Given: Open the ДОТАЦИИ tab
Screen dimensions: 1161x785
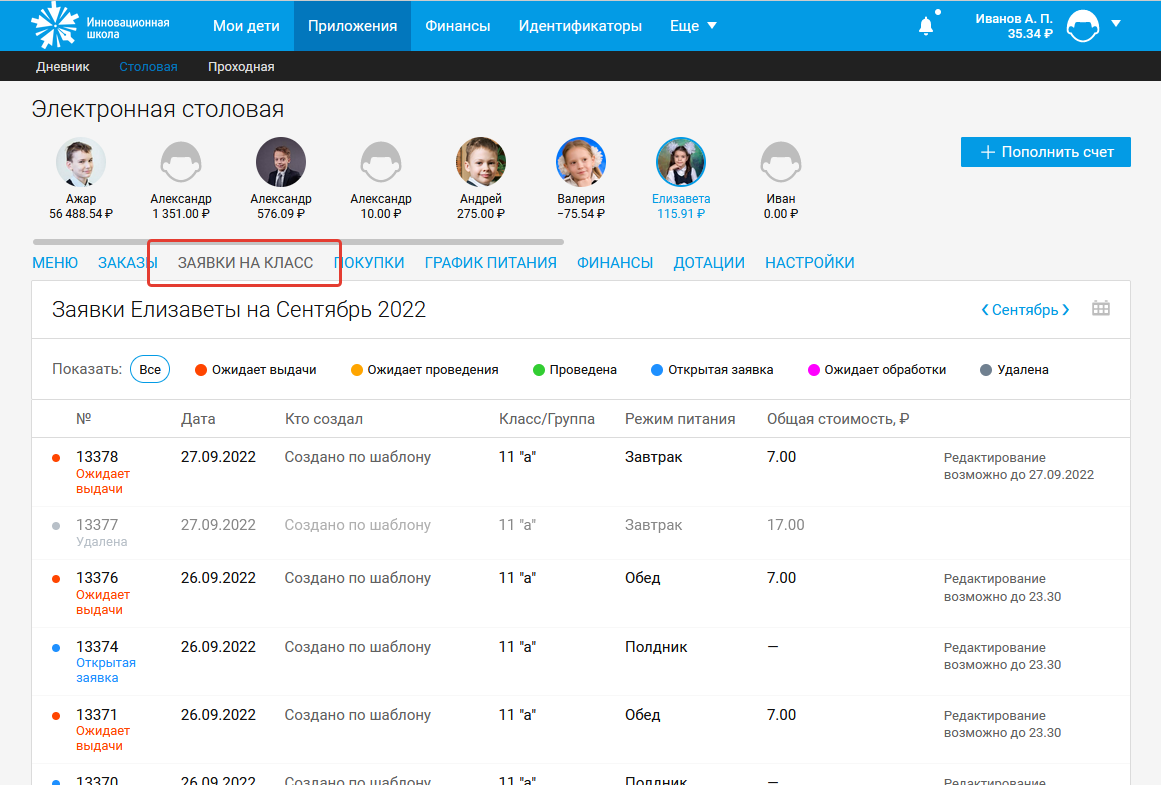Looking at the screenshot, I should tap(709, 263).
